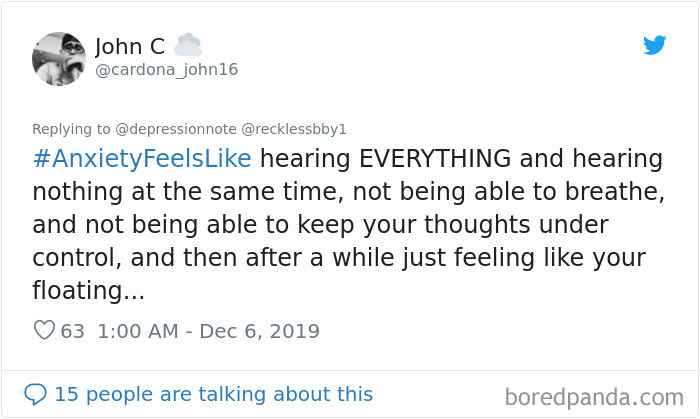Click the display name John C

[x=129, y=46]
